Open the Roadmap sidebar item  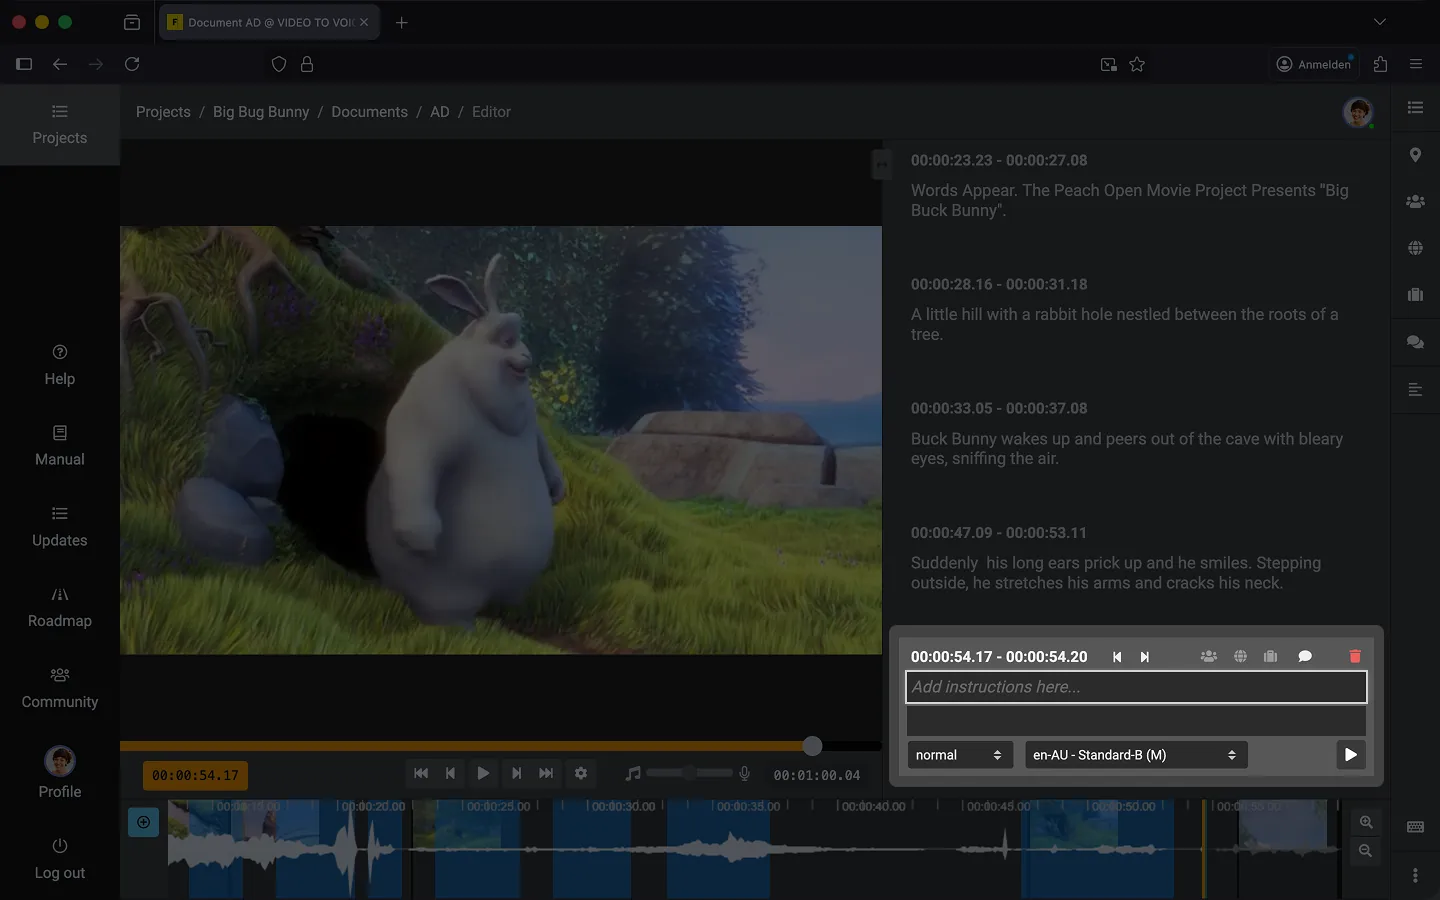60,607
